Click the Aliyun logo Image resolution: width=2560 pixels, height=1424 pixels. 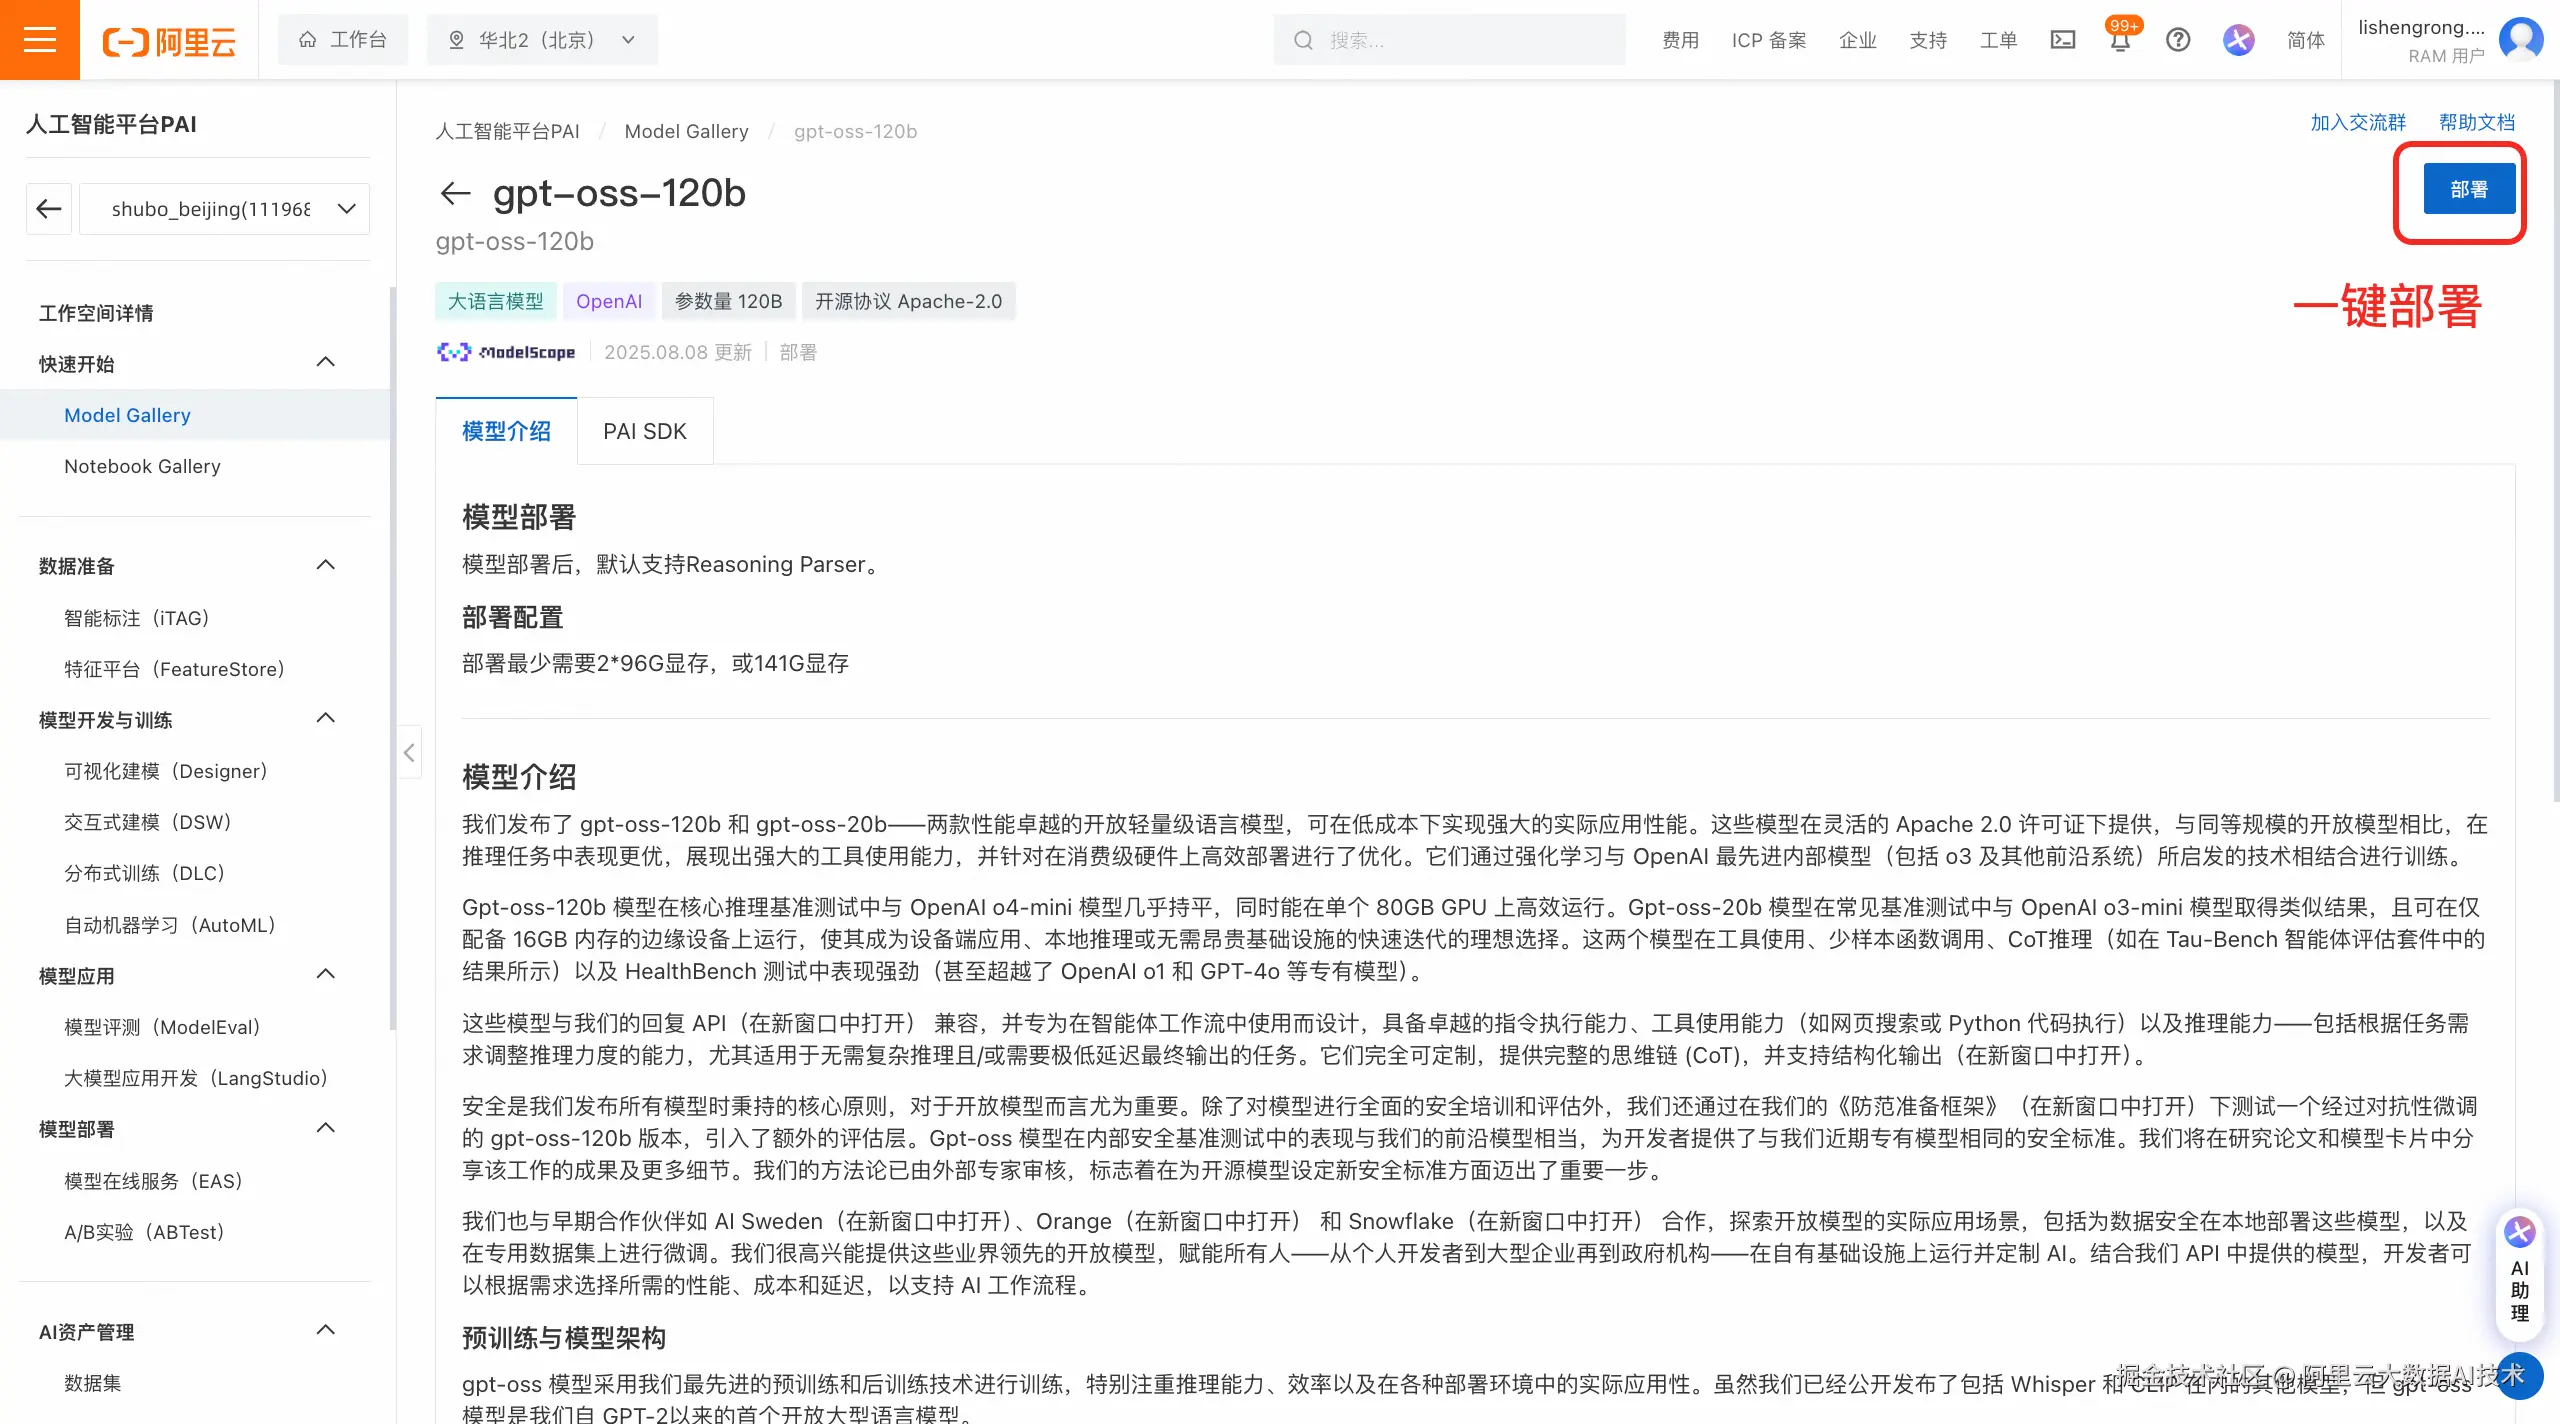click(x=169, y=41)
